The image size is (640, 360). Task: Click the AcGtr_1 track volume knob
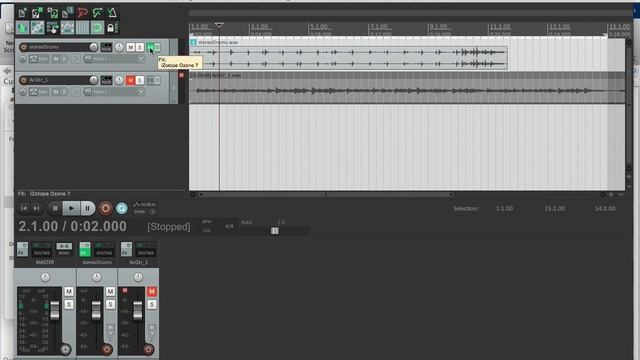[x=93, y=80]
